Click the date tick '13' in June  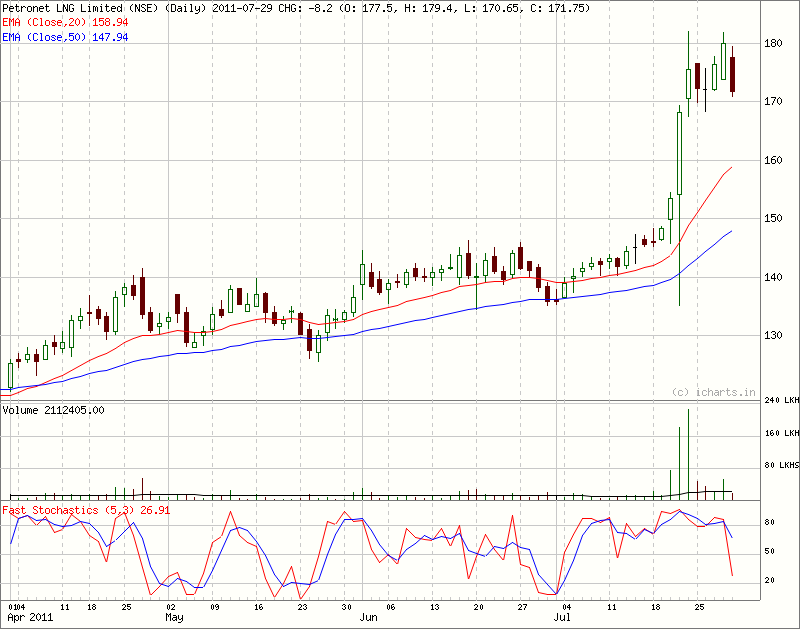[435, 607]
